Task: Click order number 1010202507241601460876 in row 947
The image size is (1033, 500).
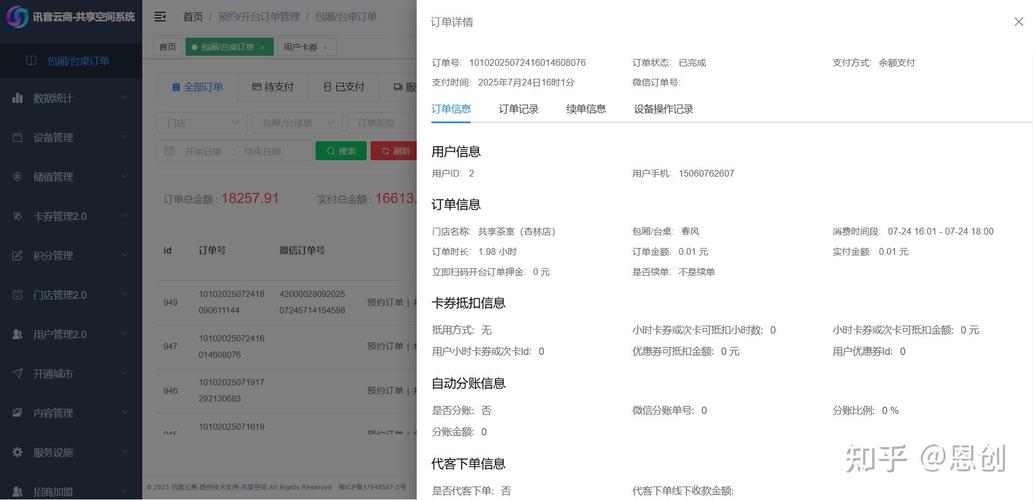Action: tap(231, 346)
